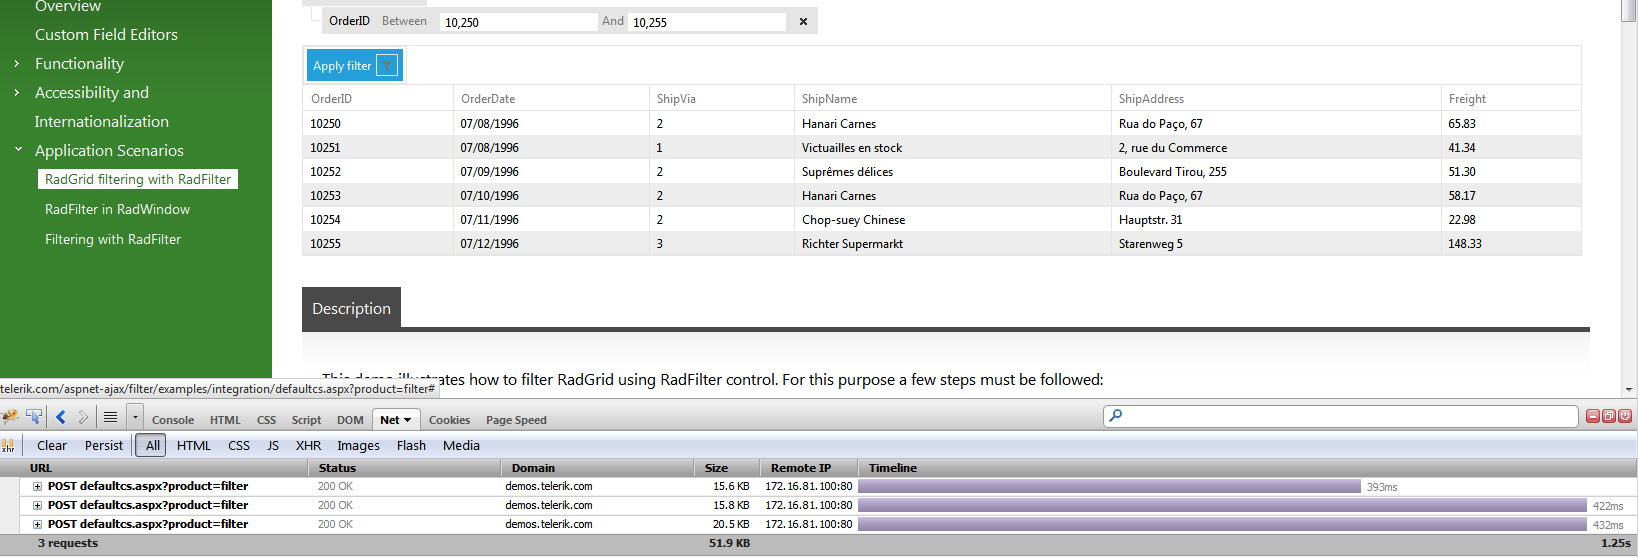
Task: Click the command line lines icon
Action: (111, 417)
